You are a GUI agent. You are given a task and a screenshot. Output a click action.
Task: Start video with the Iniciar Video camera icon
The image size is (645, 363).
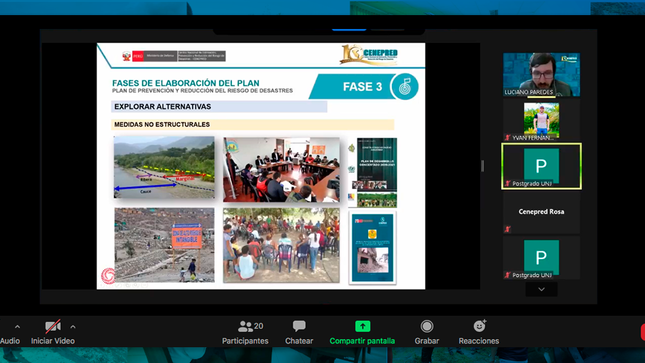coord(53,327)
